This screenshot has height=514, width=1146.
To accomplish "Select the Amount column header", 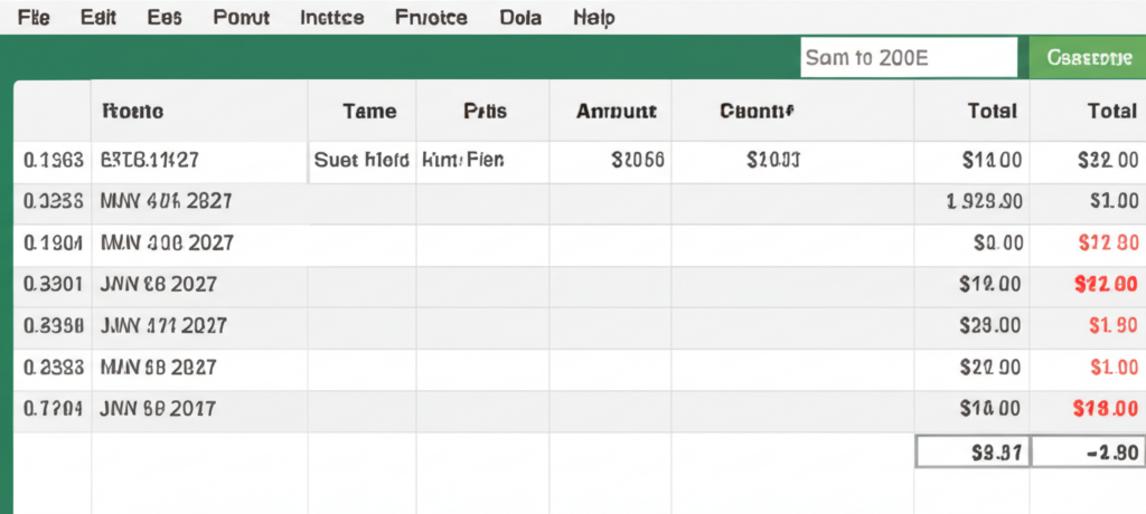I will pos(616,111).
